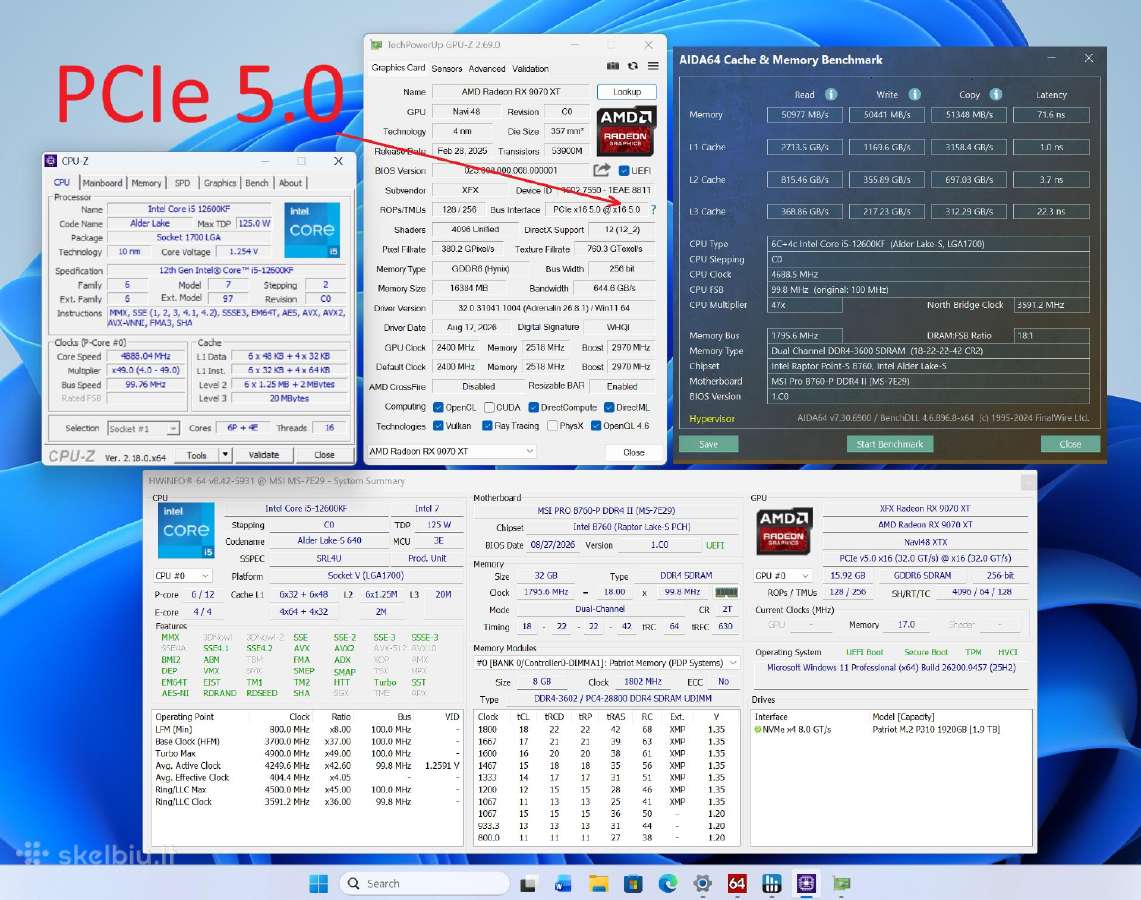Click the Close button in GPU-Z
This screenshot has height=900, width=1141.
[x=634, y=452]
